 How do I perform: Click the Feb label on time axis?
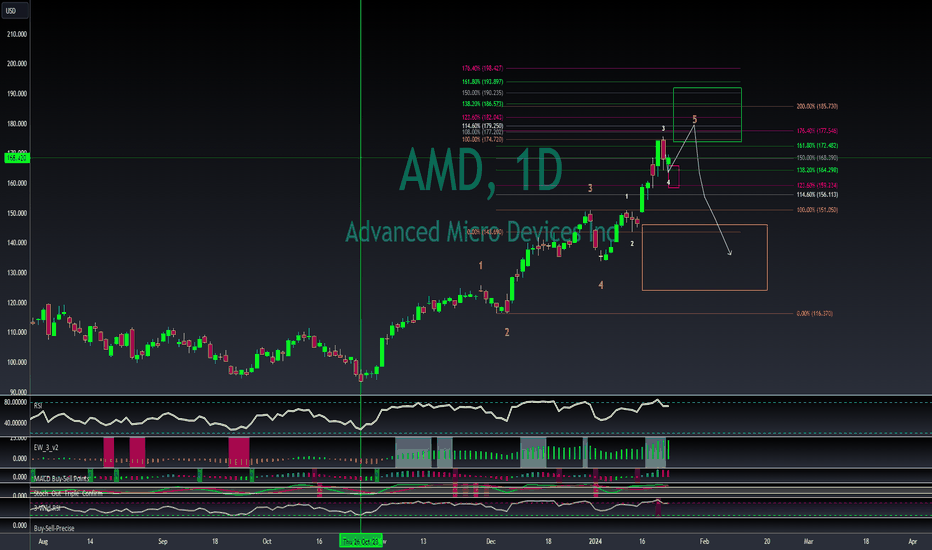pyautogui.click(x=704, y=542)
